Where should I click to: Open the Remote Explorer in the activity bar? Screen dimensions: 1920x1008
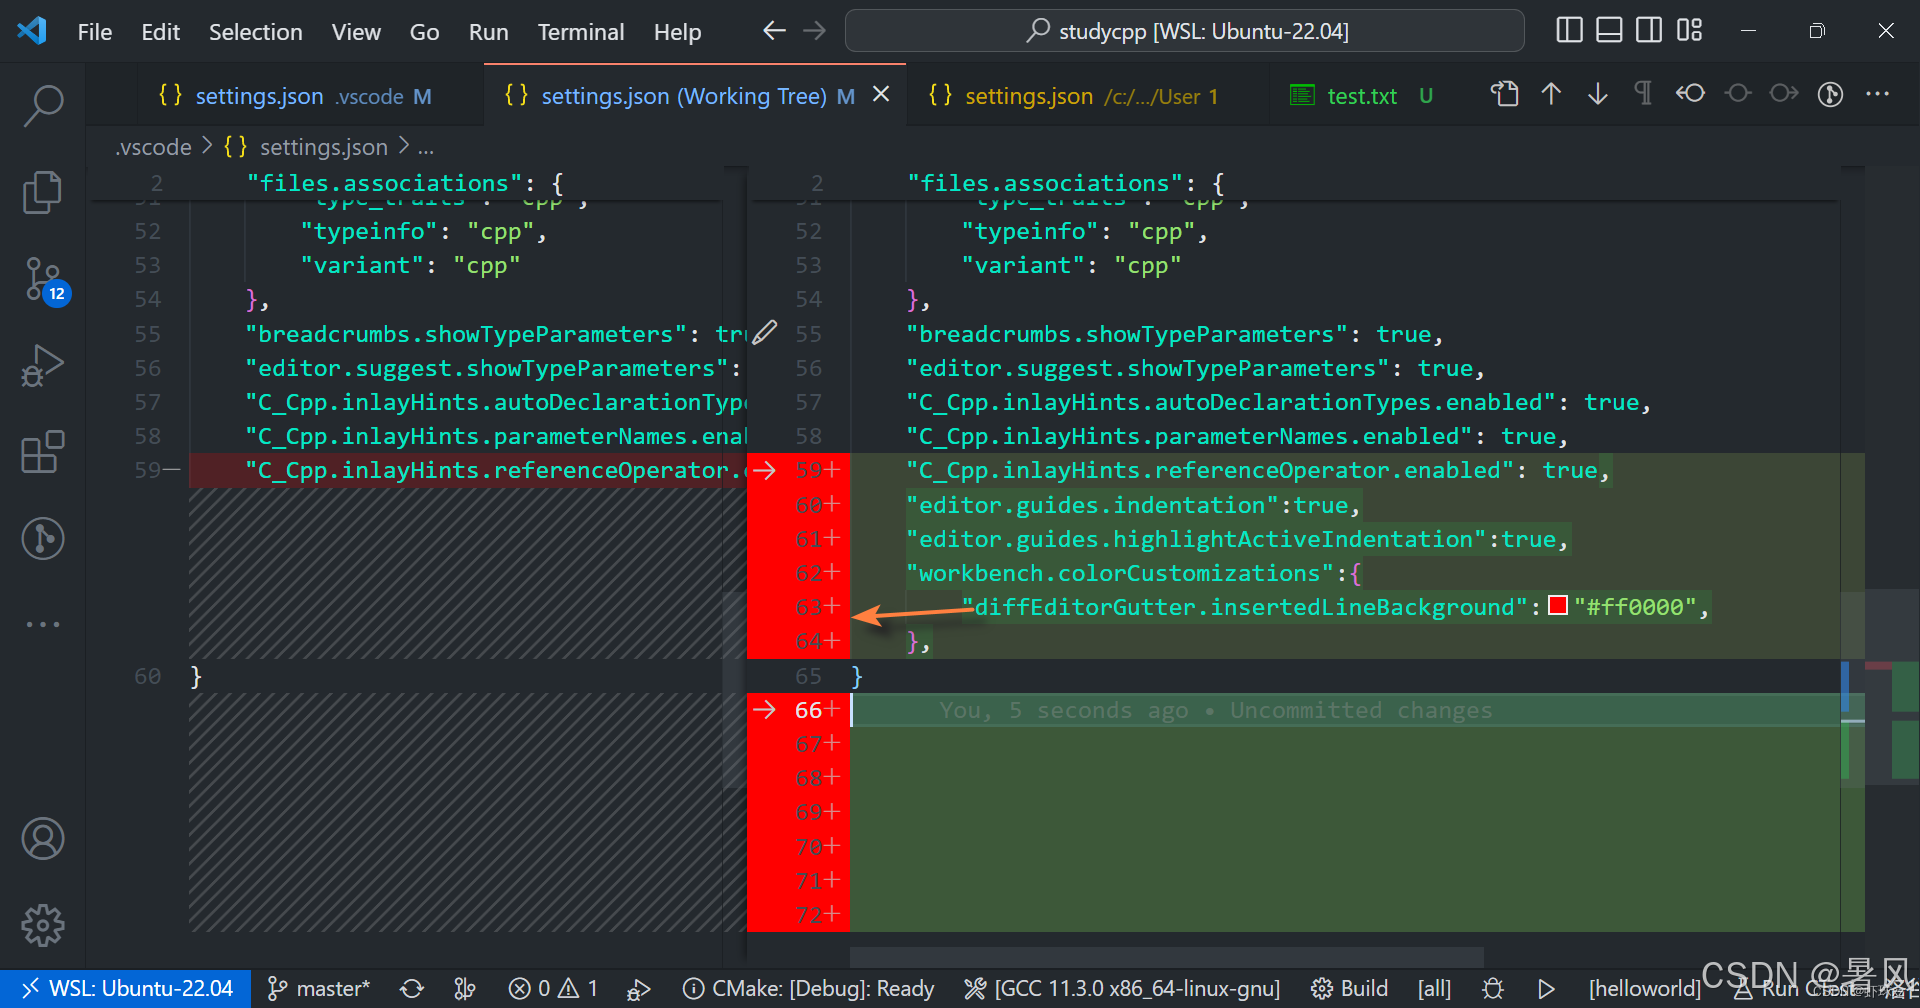[x=43, y=538]
